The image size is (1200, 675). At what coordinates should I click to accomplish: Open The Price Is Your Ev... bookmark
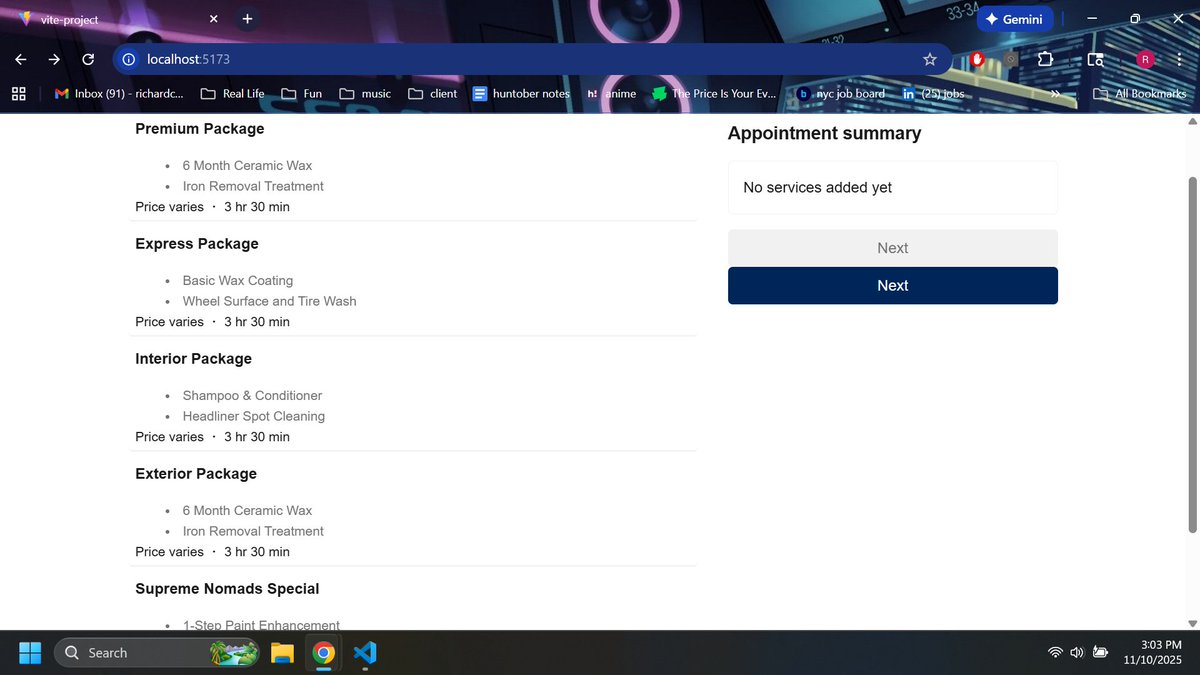[x=714, y=93]
